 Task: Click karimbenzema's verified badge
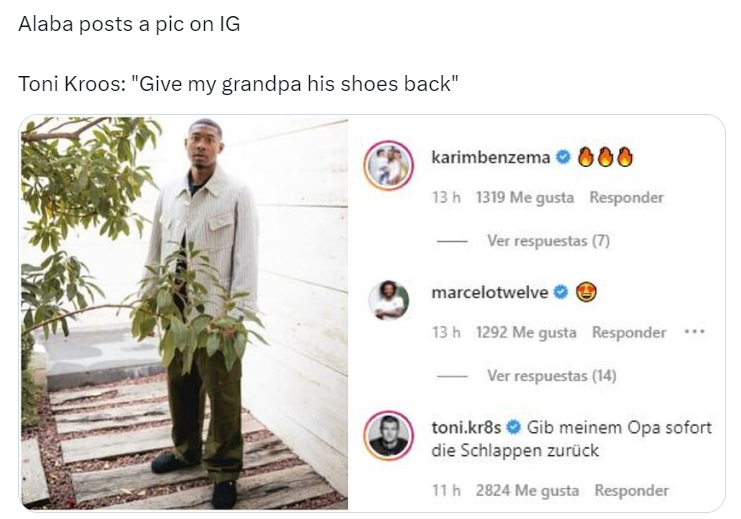point(562,157)
